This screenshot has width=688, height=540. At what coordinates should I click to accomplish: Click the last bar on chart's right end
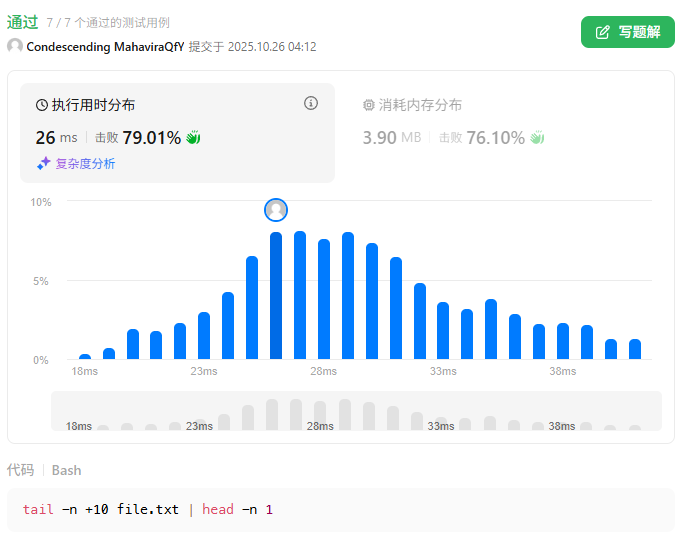[x=635, y=349]
